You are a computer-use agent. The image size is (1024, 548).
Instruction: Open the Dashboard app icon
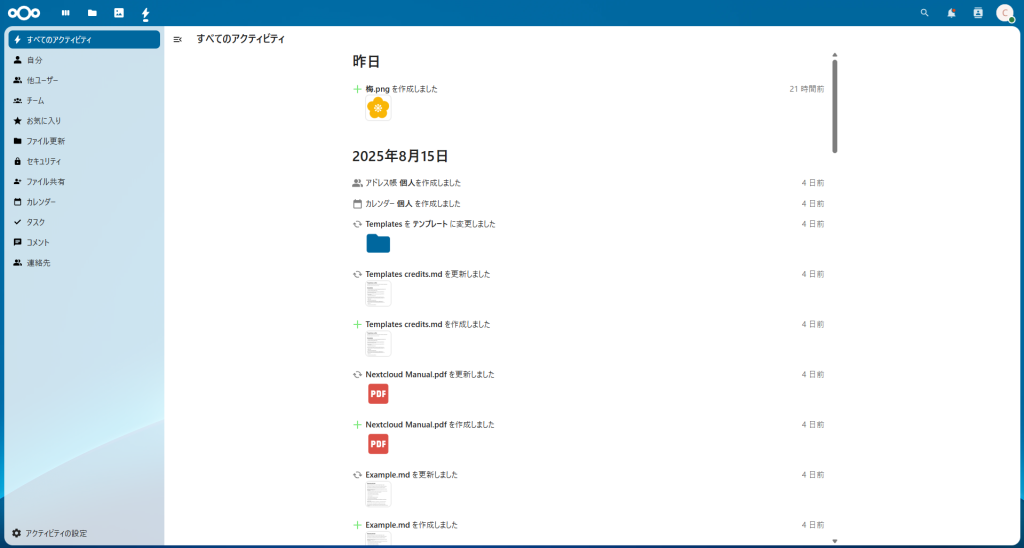[66, 13]
